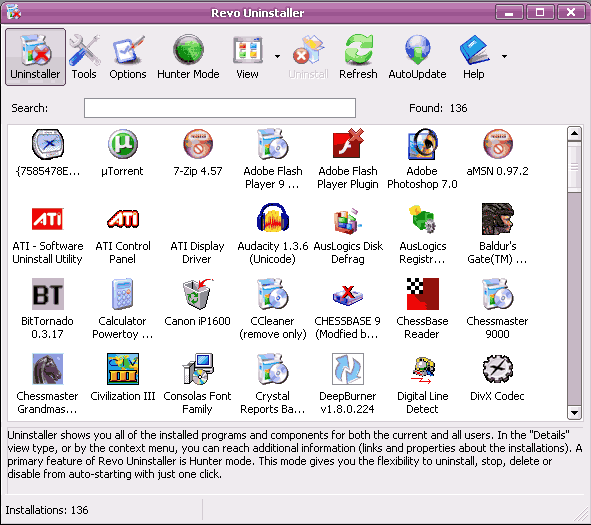Select the Calculator Powertoy icon
Viewport: 591px width, 525px height.
point(122,294)
